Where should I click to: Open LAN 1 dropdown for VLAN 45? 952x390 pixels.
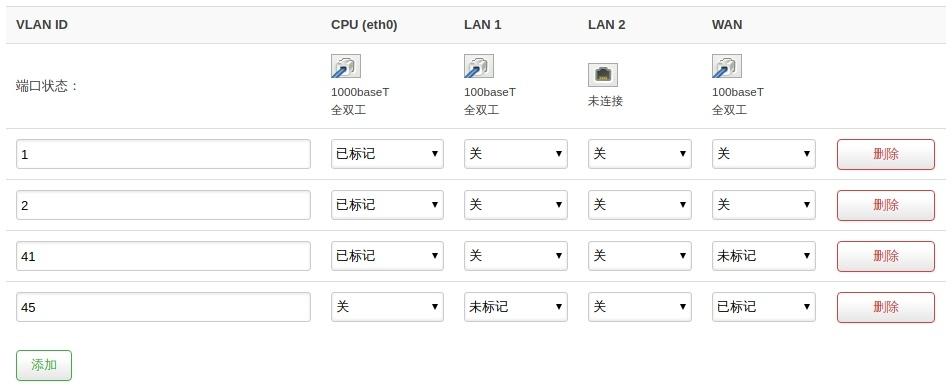(515, 307)
